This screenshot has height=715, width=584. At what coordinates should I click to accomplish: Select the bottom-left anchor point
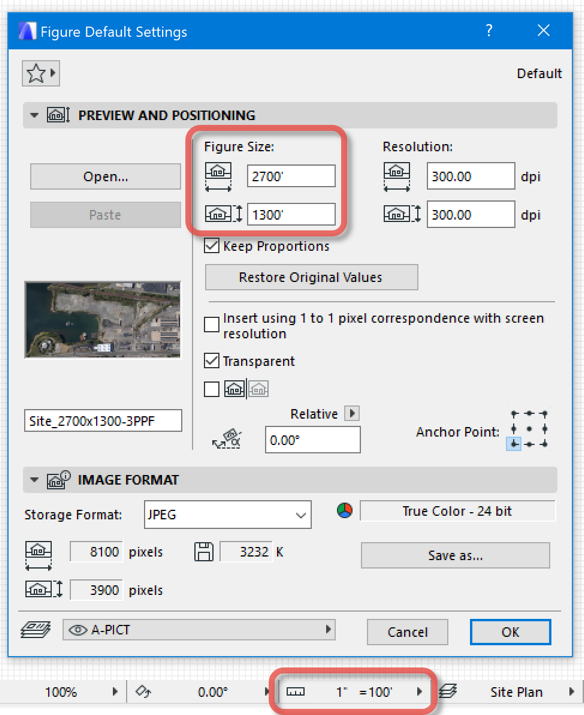[514, 444]
